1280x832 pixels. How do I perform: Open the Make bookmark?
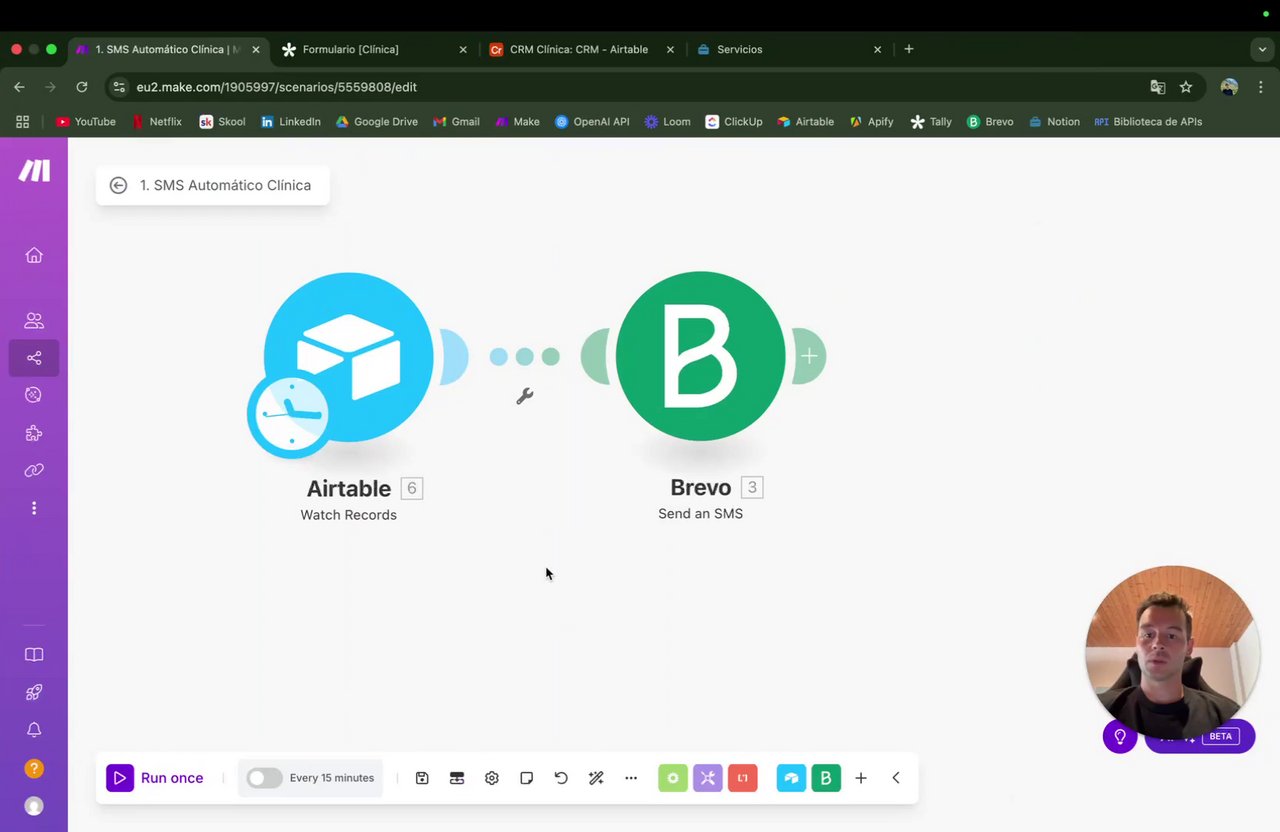(518, 122)
